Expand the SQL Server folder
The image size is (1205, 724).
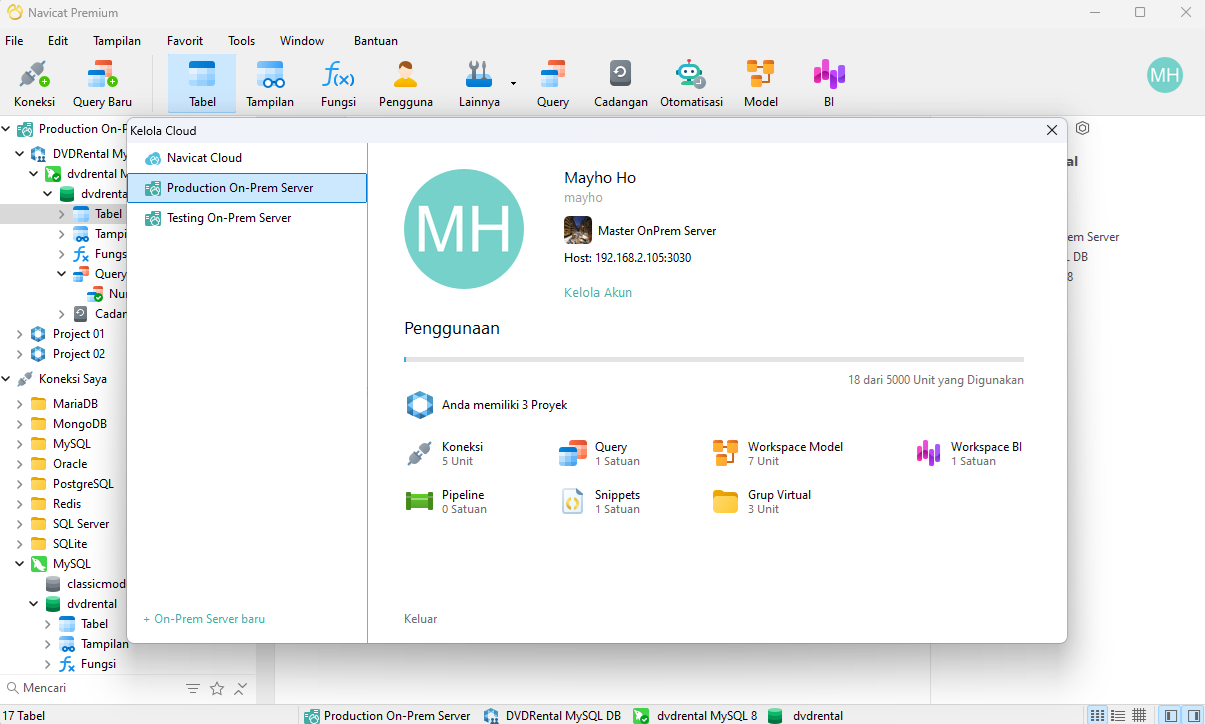coord(20,524)
